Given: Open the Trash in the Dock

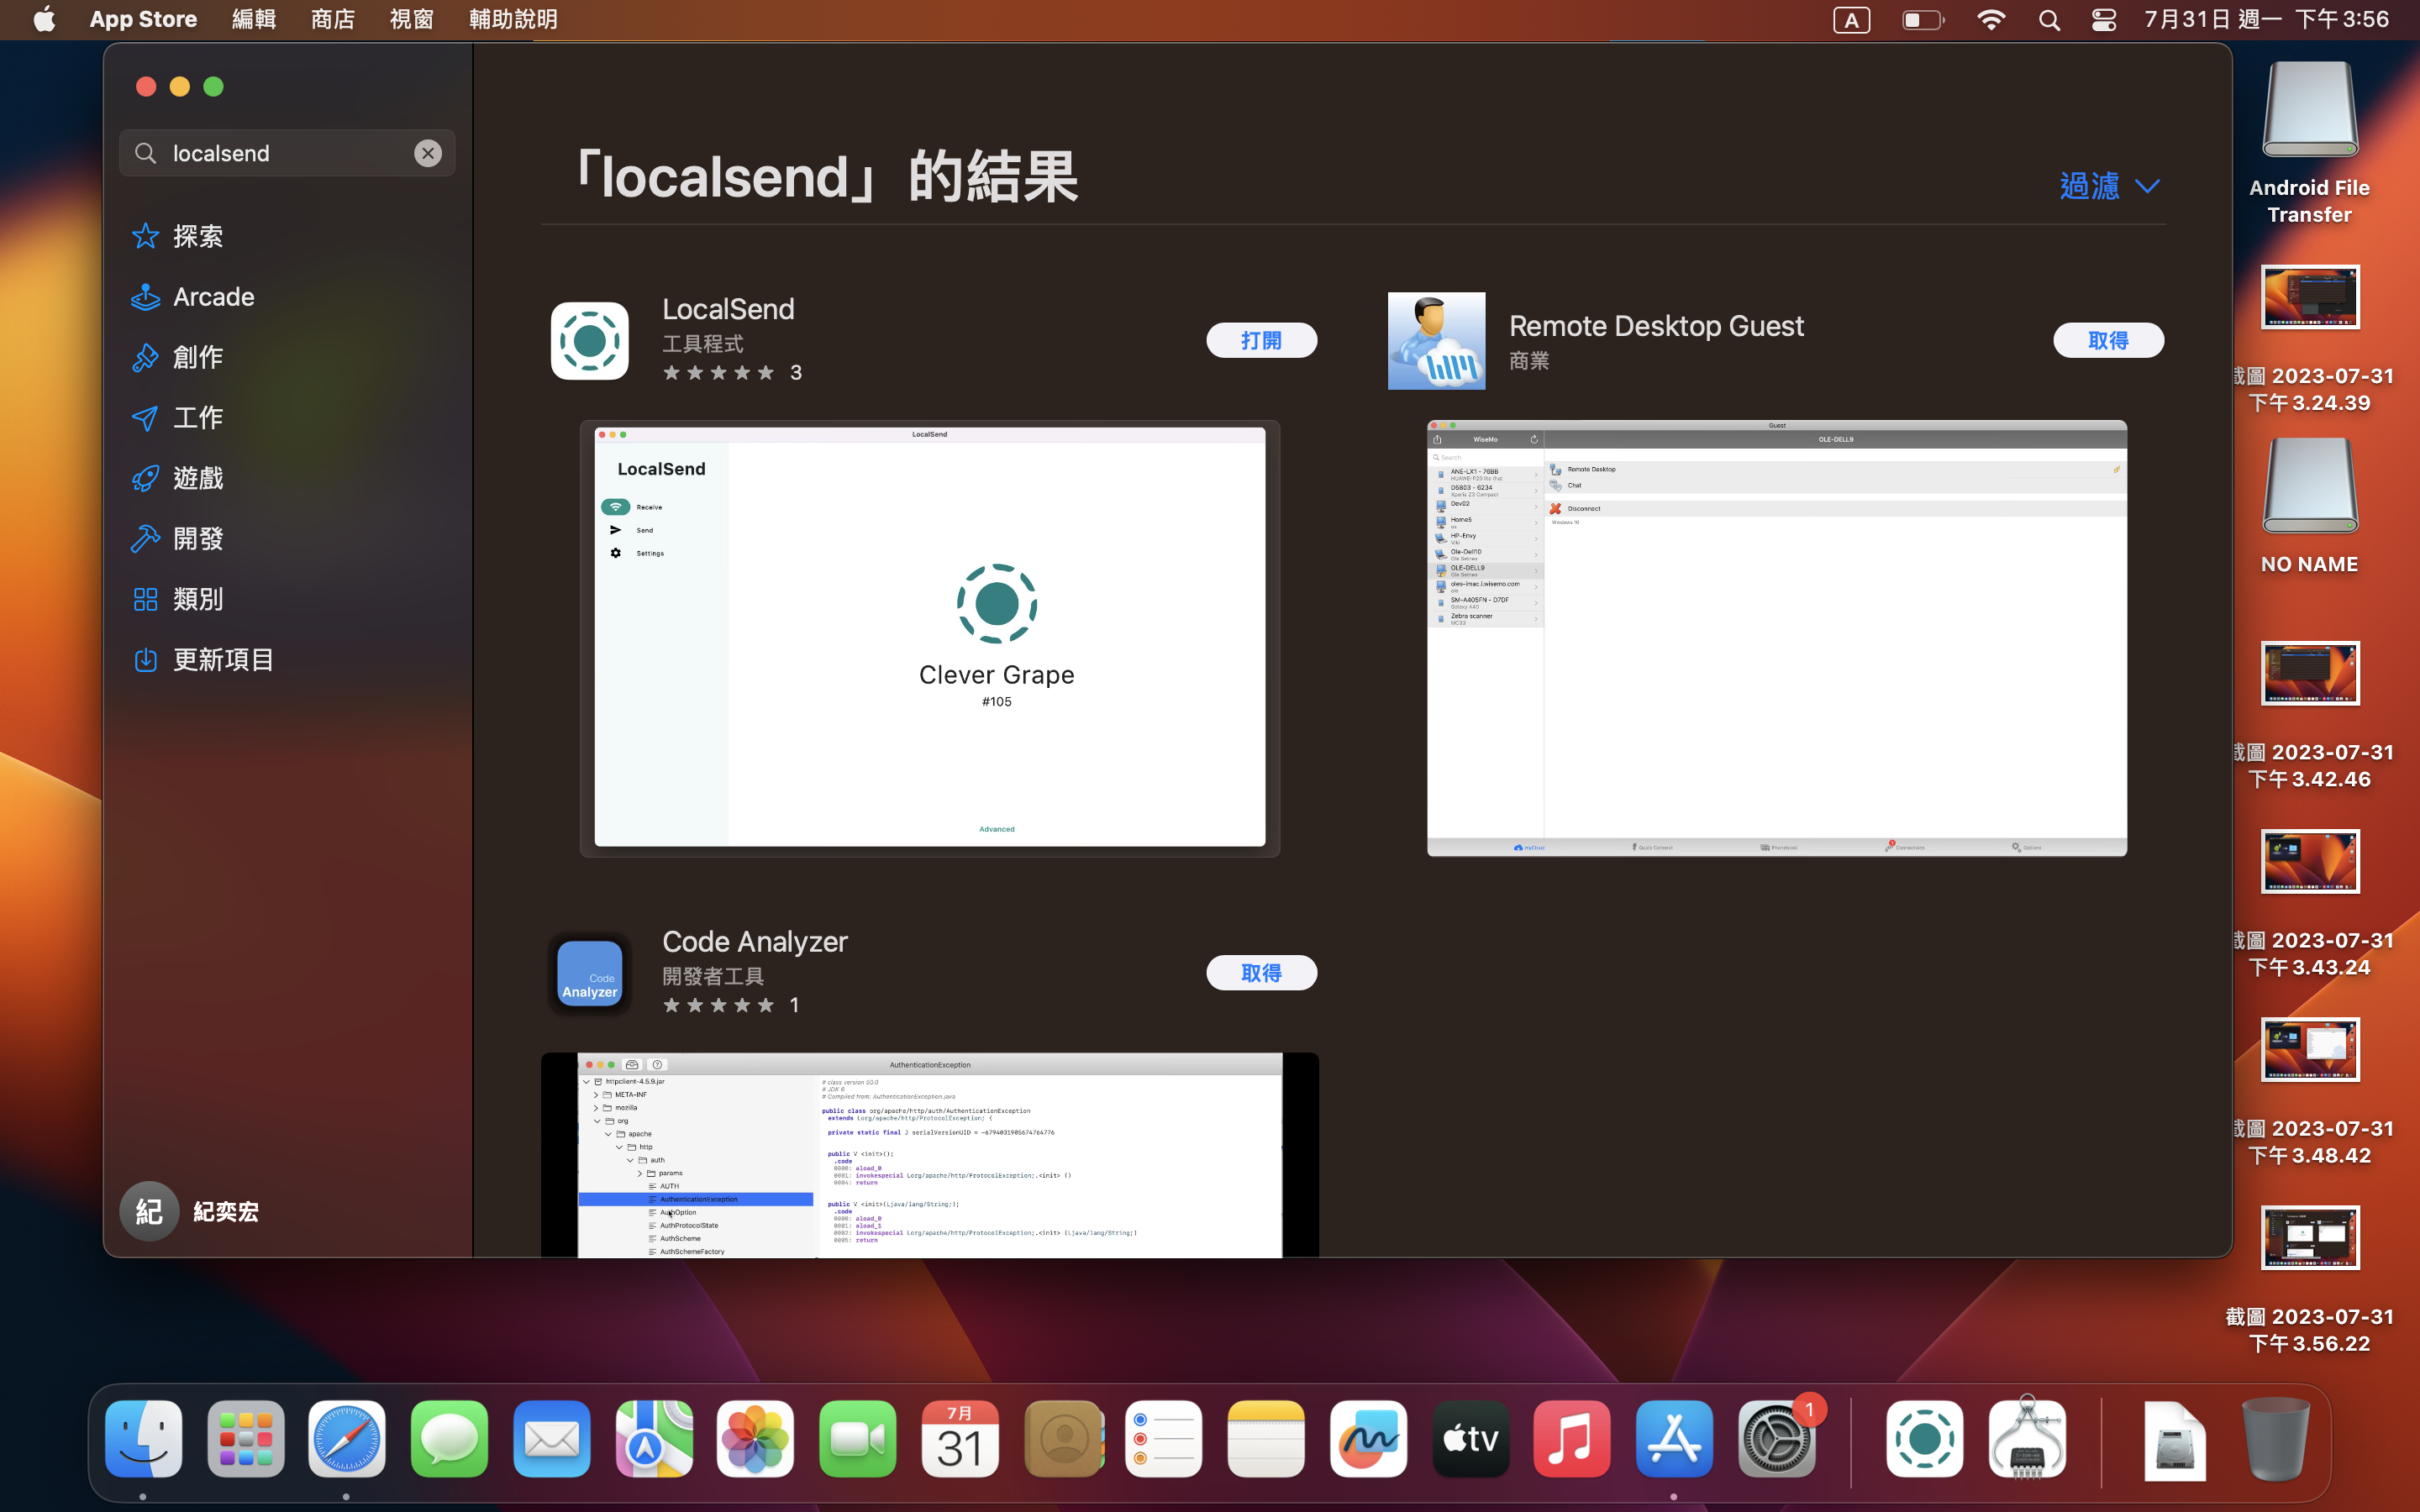Looking at the screenshot, I should click(x=2276, y=1439).
